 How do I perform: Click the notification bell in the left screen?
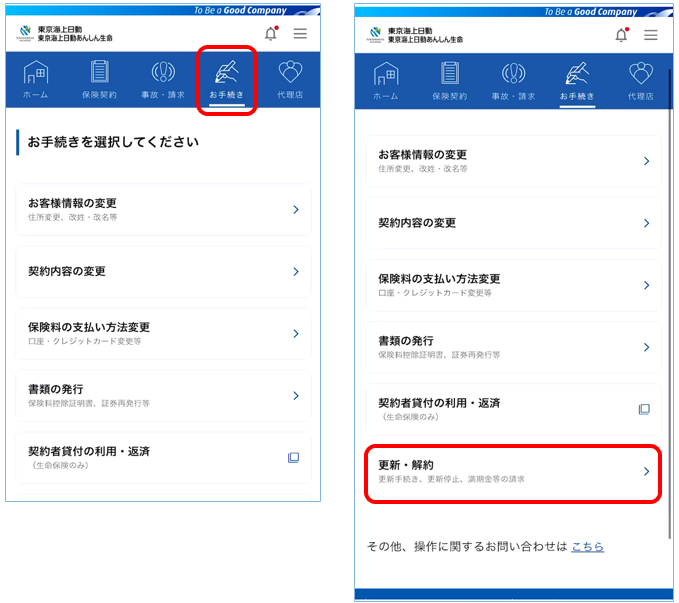coord(270,33)
